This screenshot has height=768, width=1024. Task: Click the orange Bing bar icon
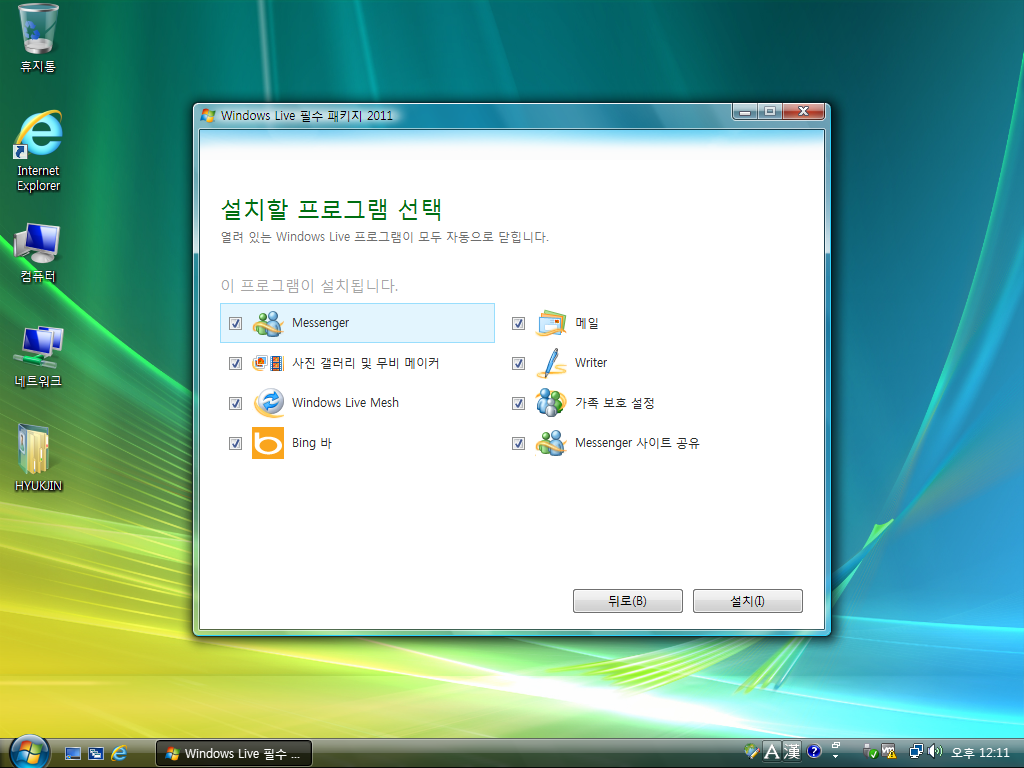(268, 443)
